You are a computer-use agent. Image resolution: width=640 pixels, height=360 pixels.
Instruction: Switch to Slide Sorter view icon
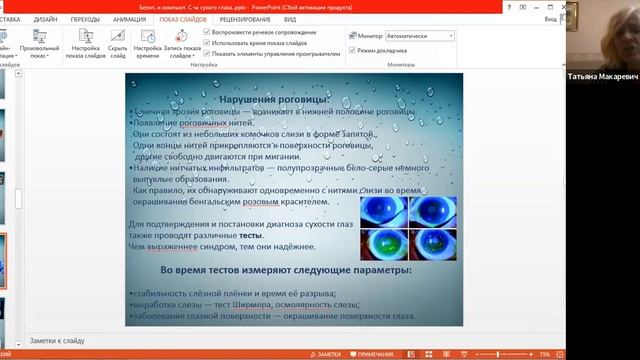(429, 354)
